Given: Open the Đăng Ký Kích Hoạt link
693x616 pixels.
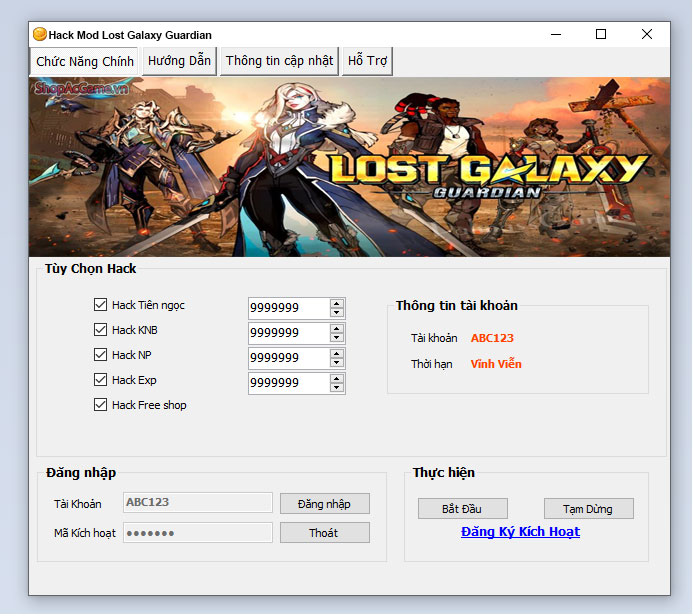Looking at the screenshot, I should pyautogui.click(x=520, y=532).
